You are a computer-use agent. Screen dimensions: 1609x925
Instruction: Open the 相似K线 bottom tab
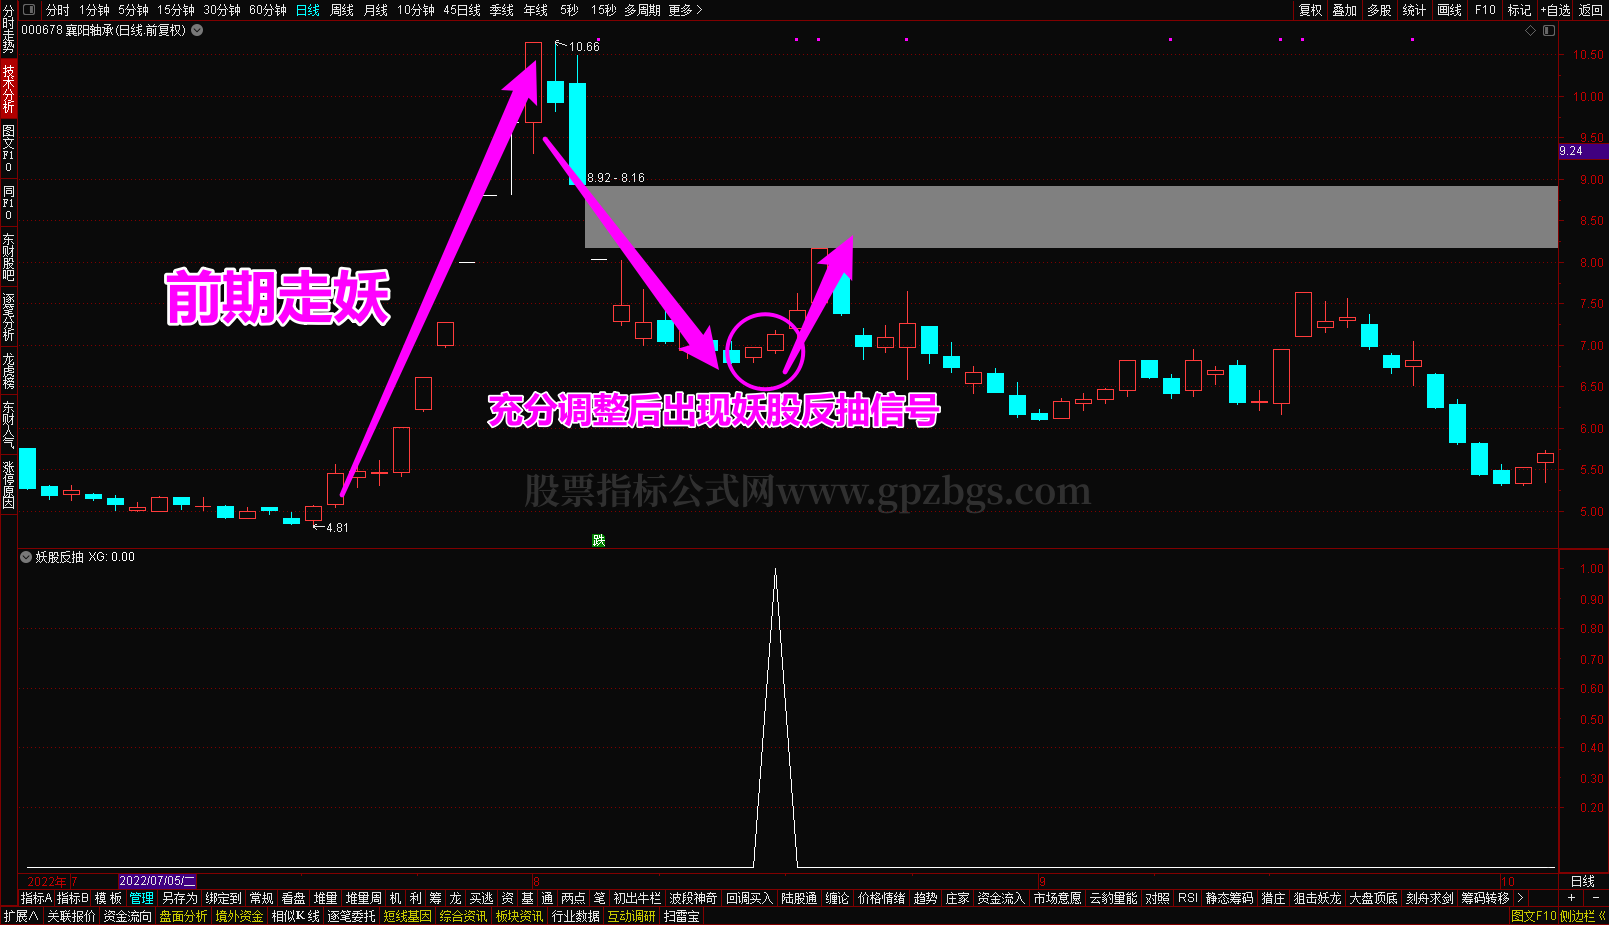(x=296, y=916)
